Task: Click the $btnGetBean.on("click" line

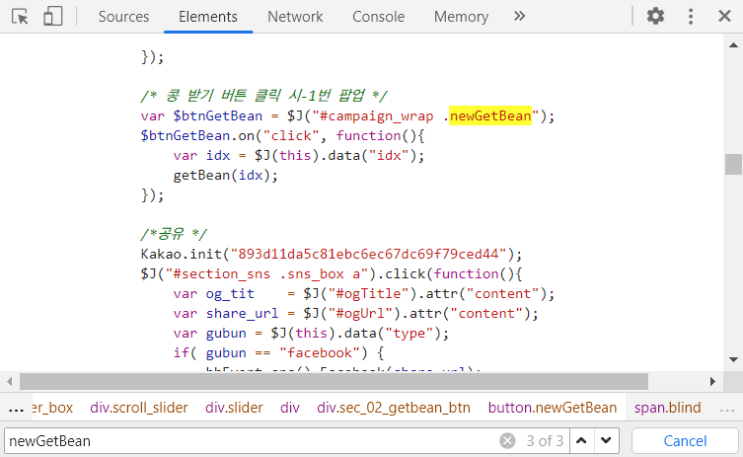Action: coord(282,136)
